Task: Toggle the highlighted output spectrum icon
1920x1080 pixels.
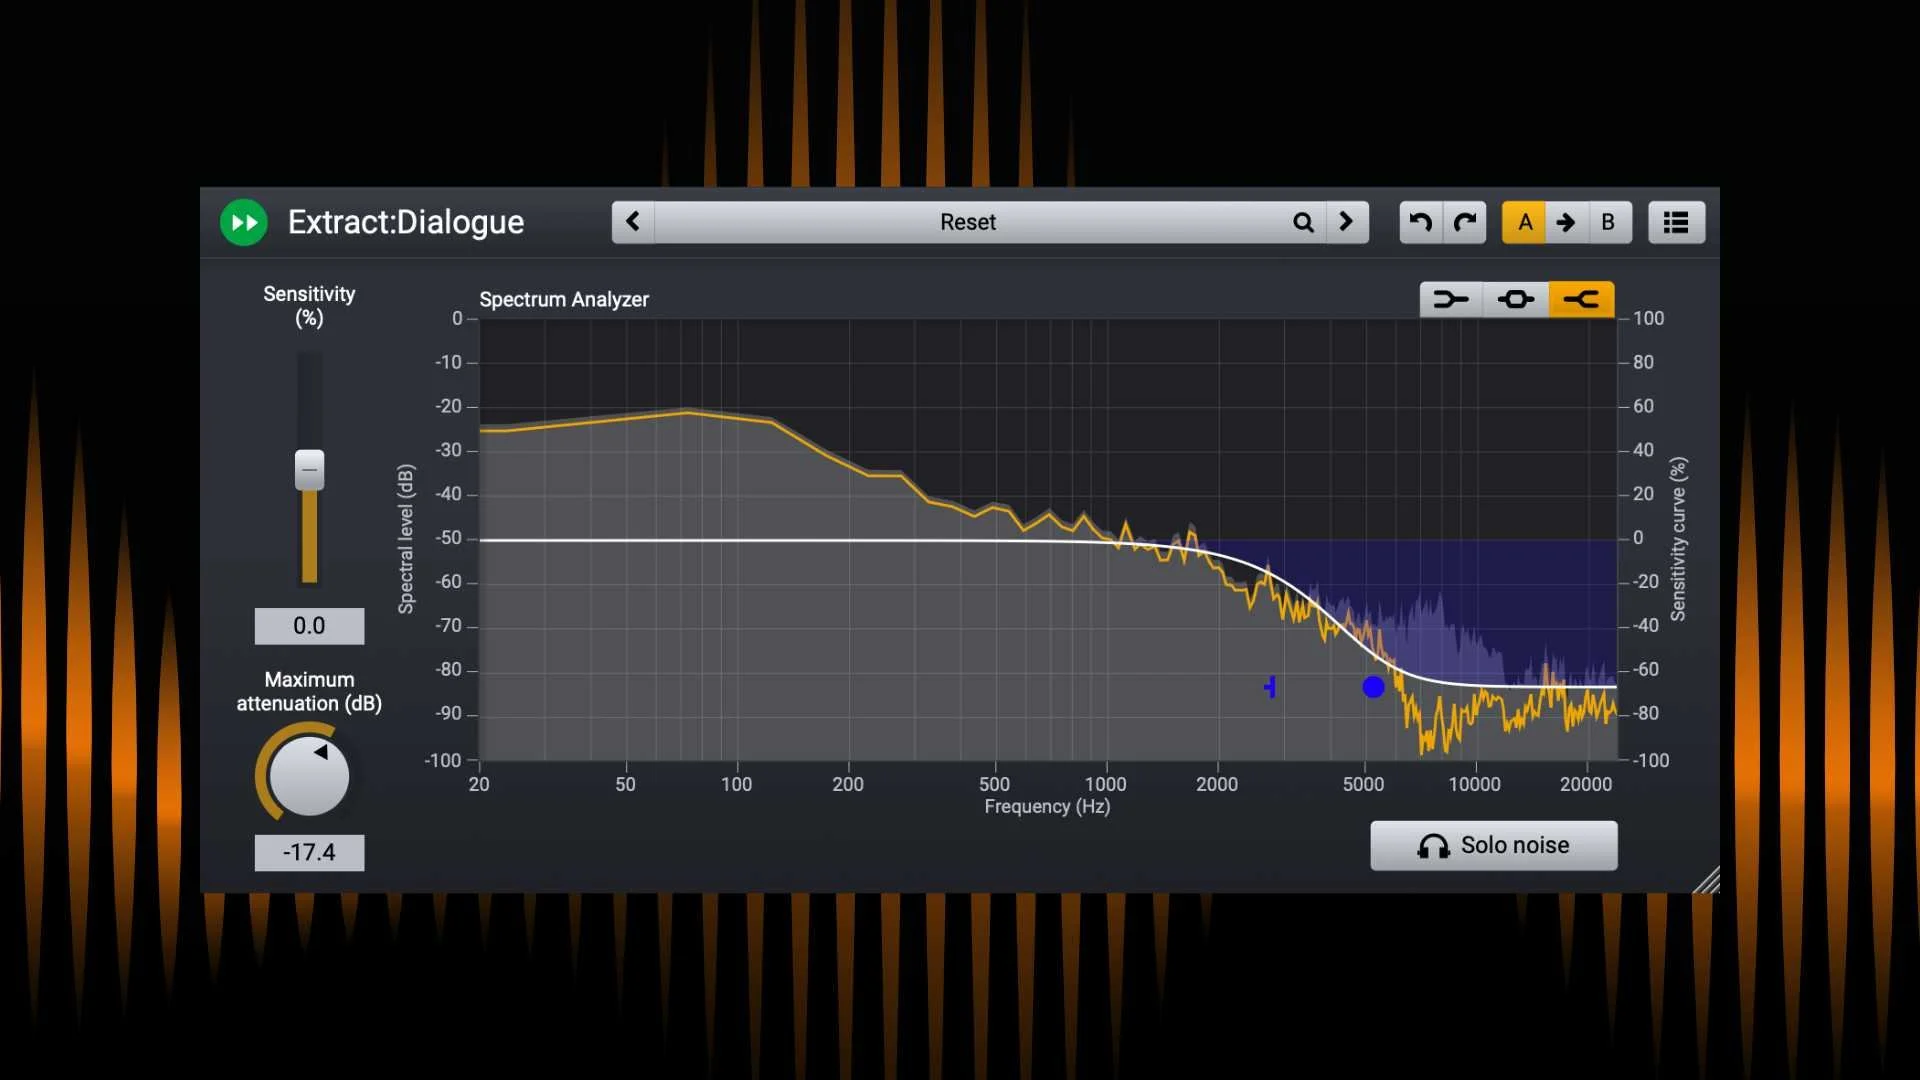Action: [1581, 299]
